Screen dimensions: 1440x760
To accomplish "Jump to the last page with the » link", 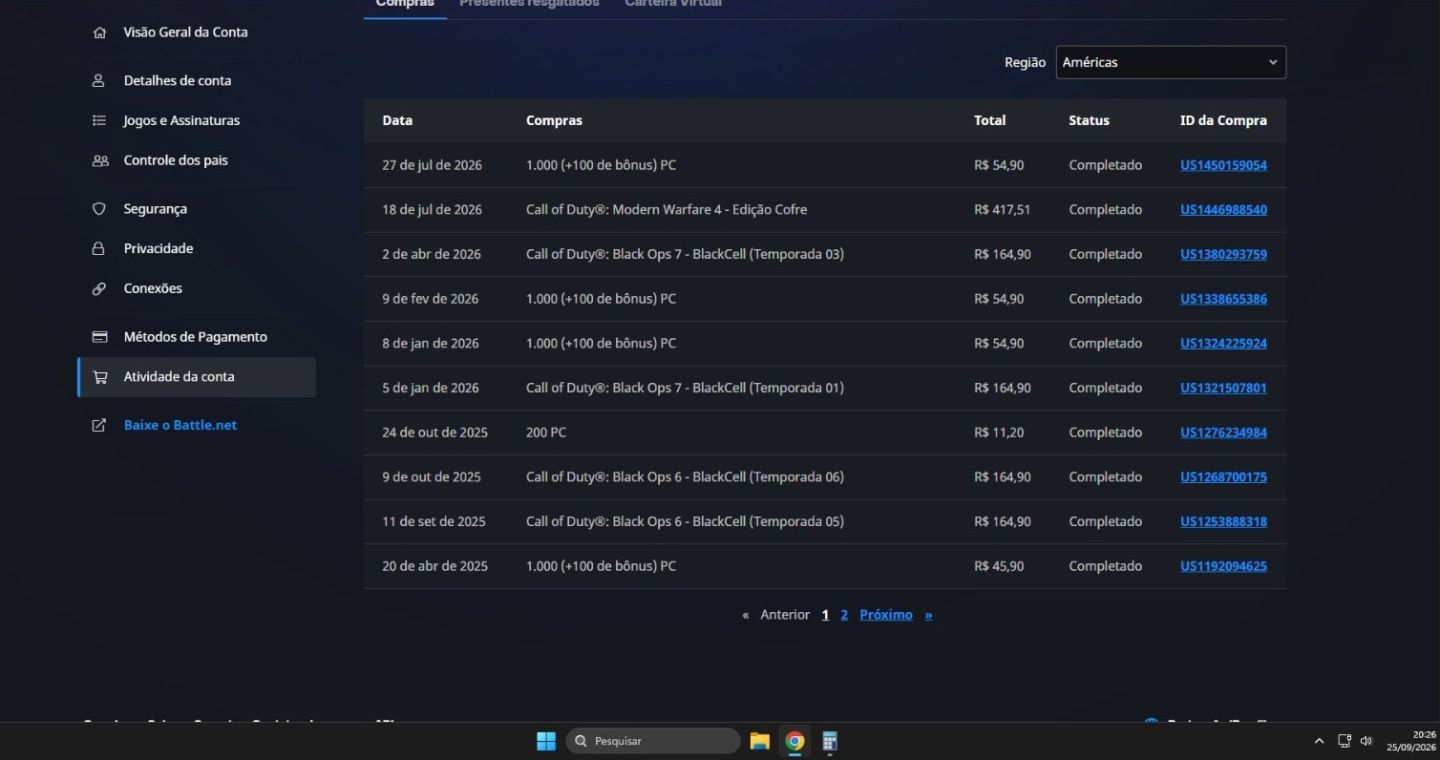I will 928,615.
